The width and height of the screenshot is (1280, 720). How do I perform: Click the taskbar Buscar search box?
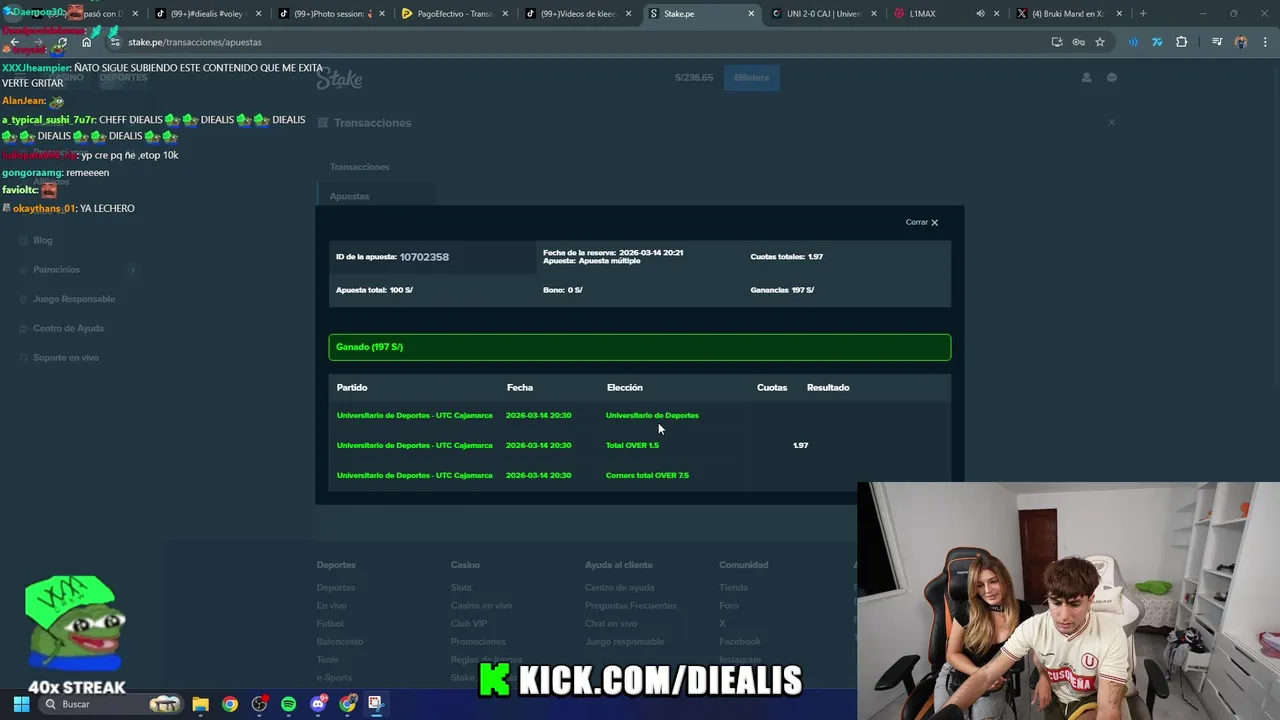tap(112, 704)
